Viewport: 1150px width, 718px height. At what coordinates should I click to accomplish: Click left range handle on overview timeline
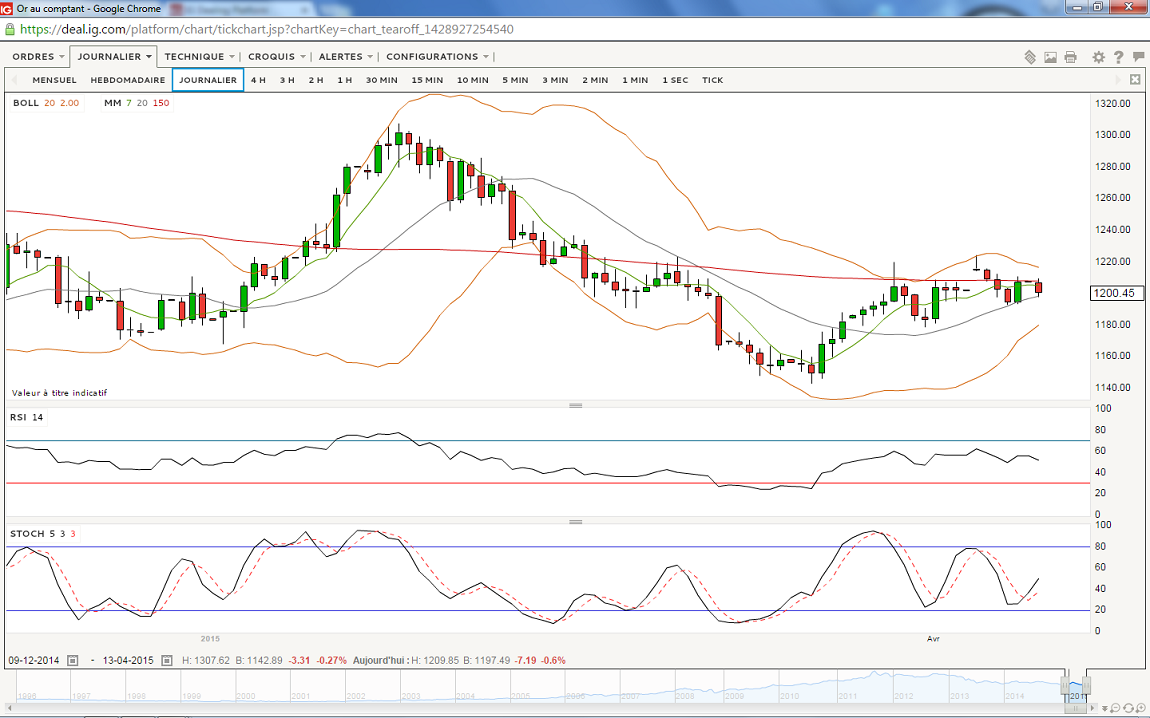pos(1065,686)
